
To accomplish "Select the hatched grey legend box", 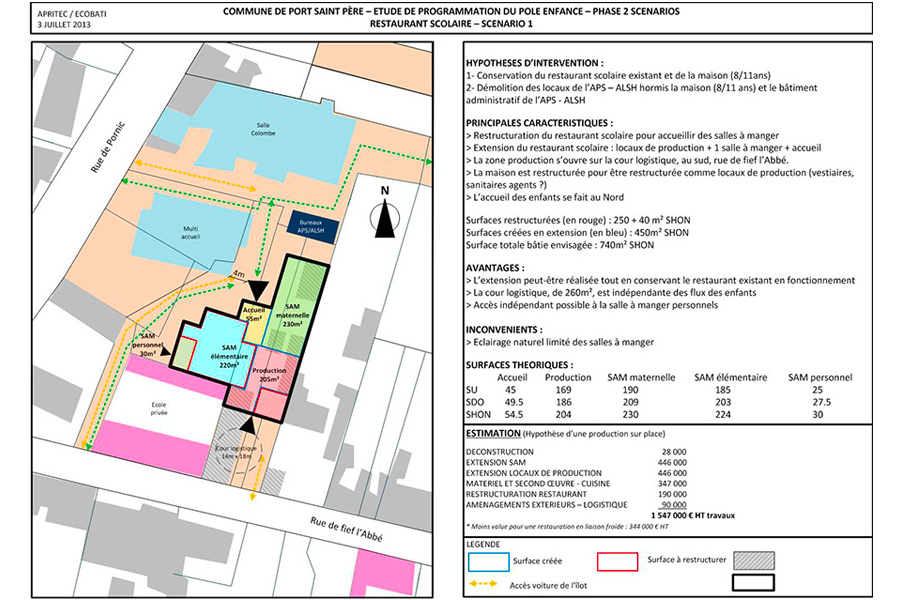I will coord(754,560).
